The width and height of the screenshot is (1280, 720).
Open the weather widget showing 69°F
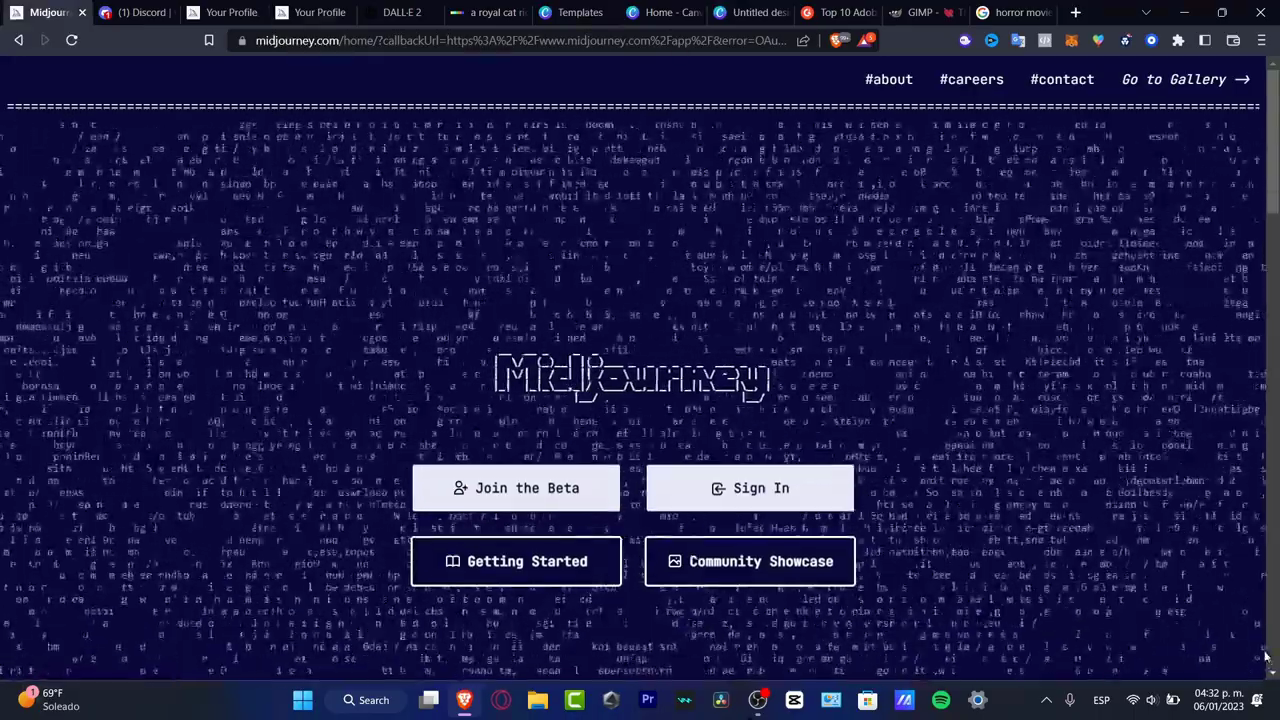click(x=48, y=700)
